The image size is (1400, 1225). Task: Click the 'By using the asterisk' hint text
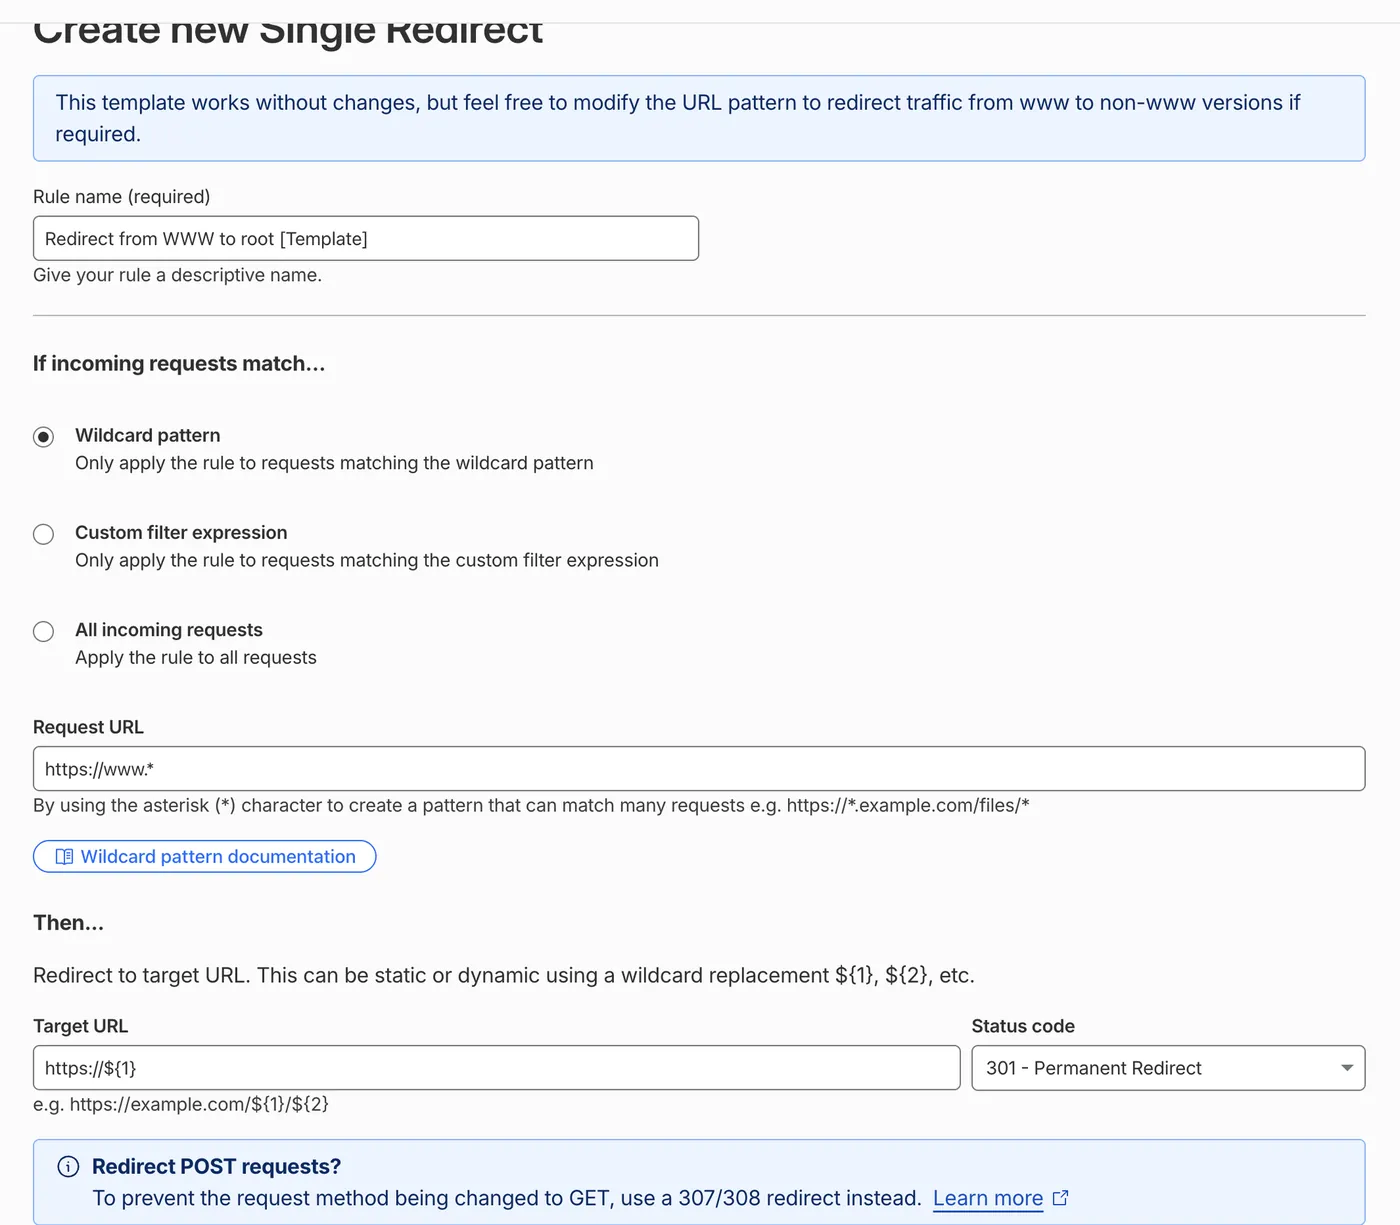531,805
